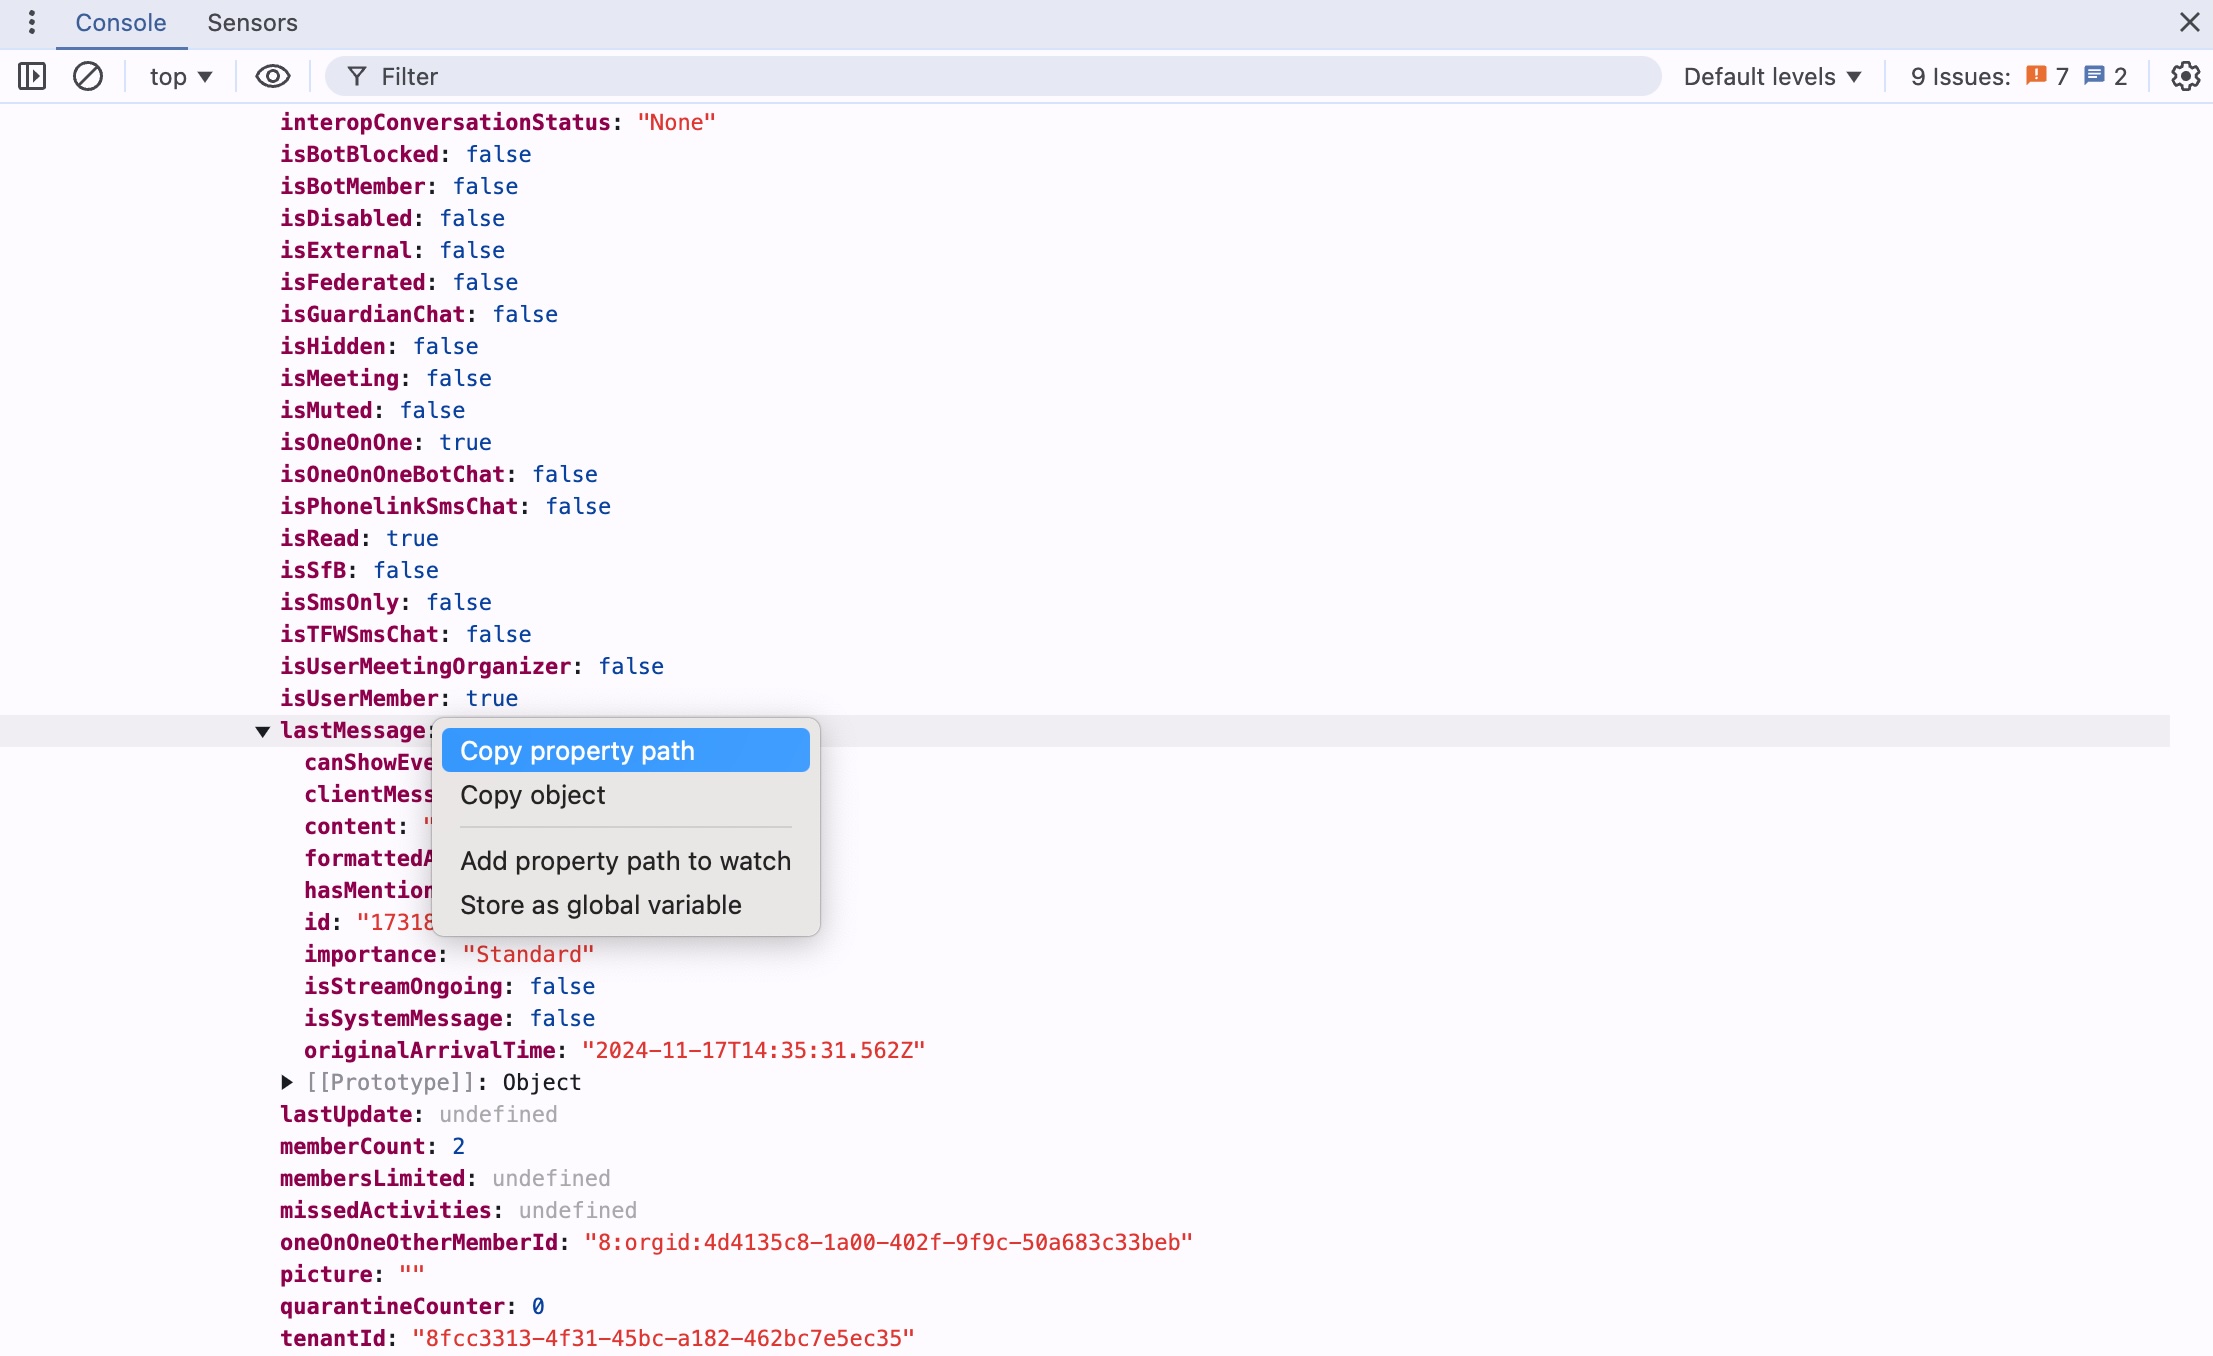This screenshot has width=2213, height=1356.
Task: Click the interopConversationStatus property name
Action: pos(445,123)
